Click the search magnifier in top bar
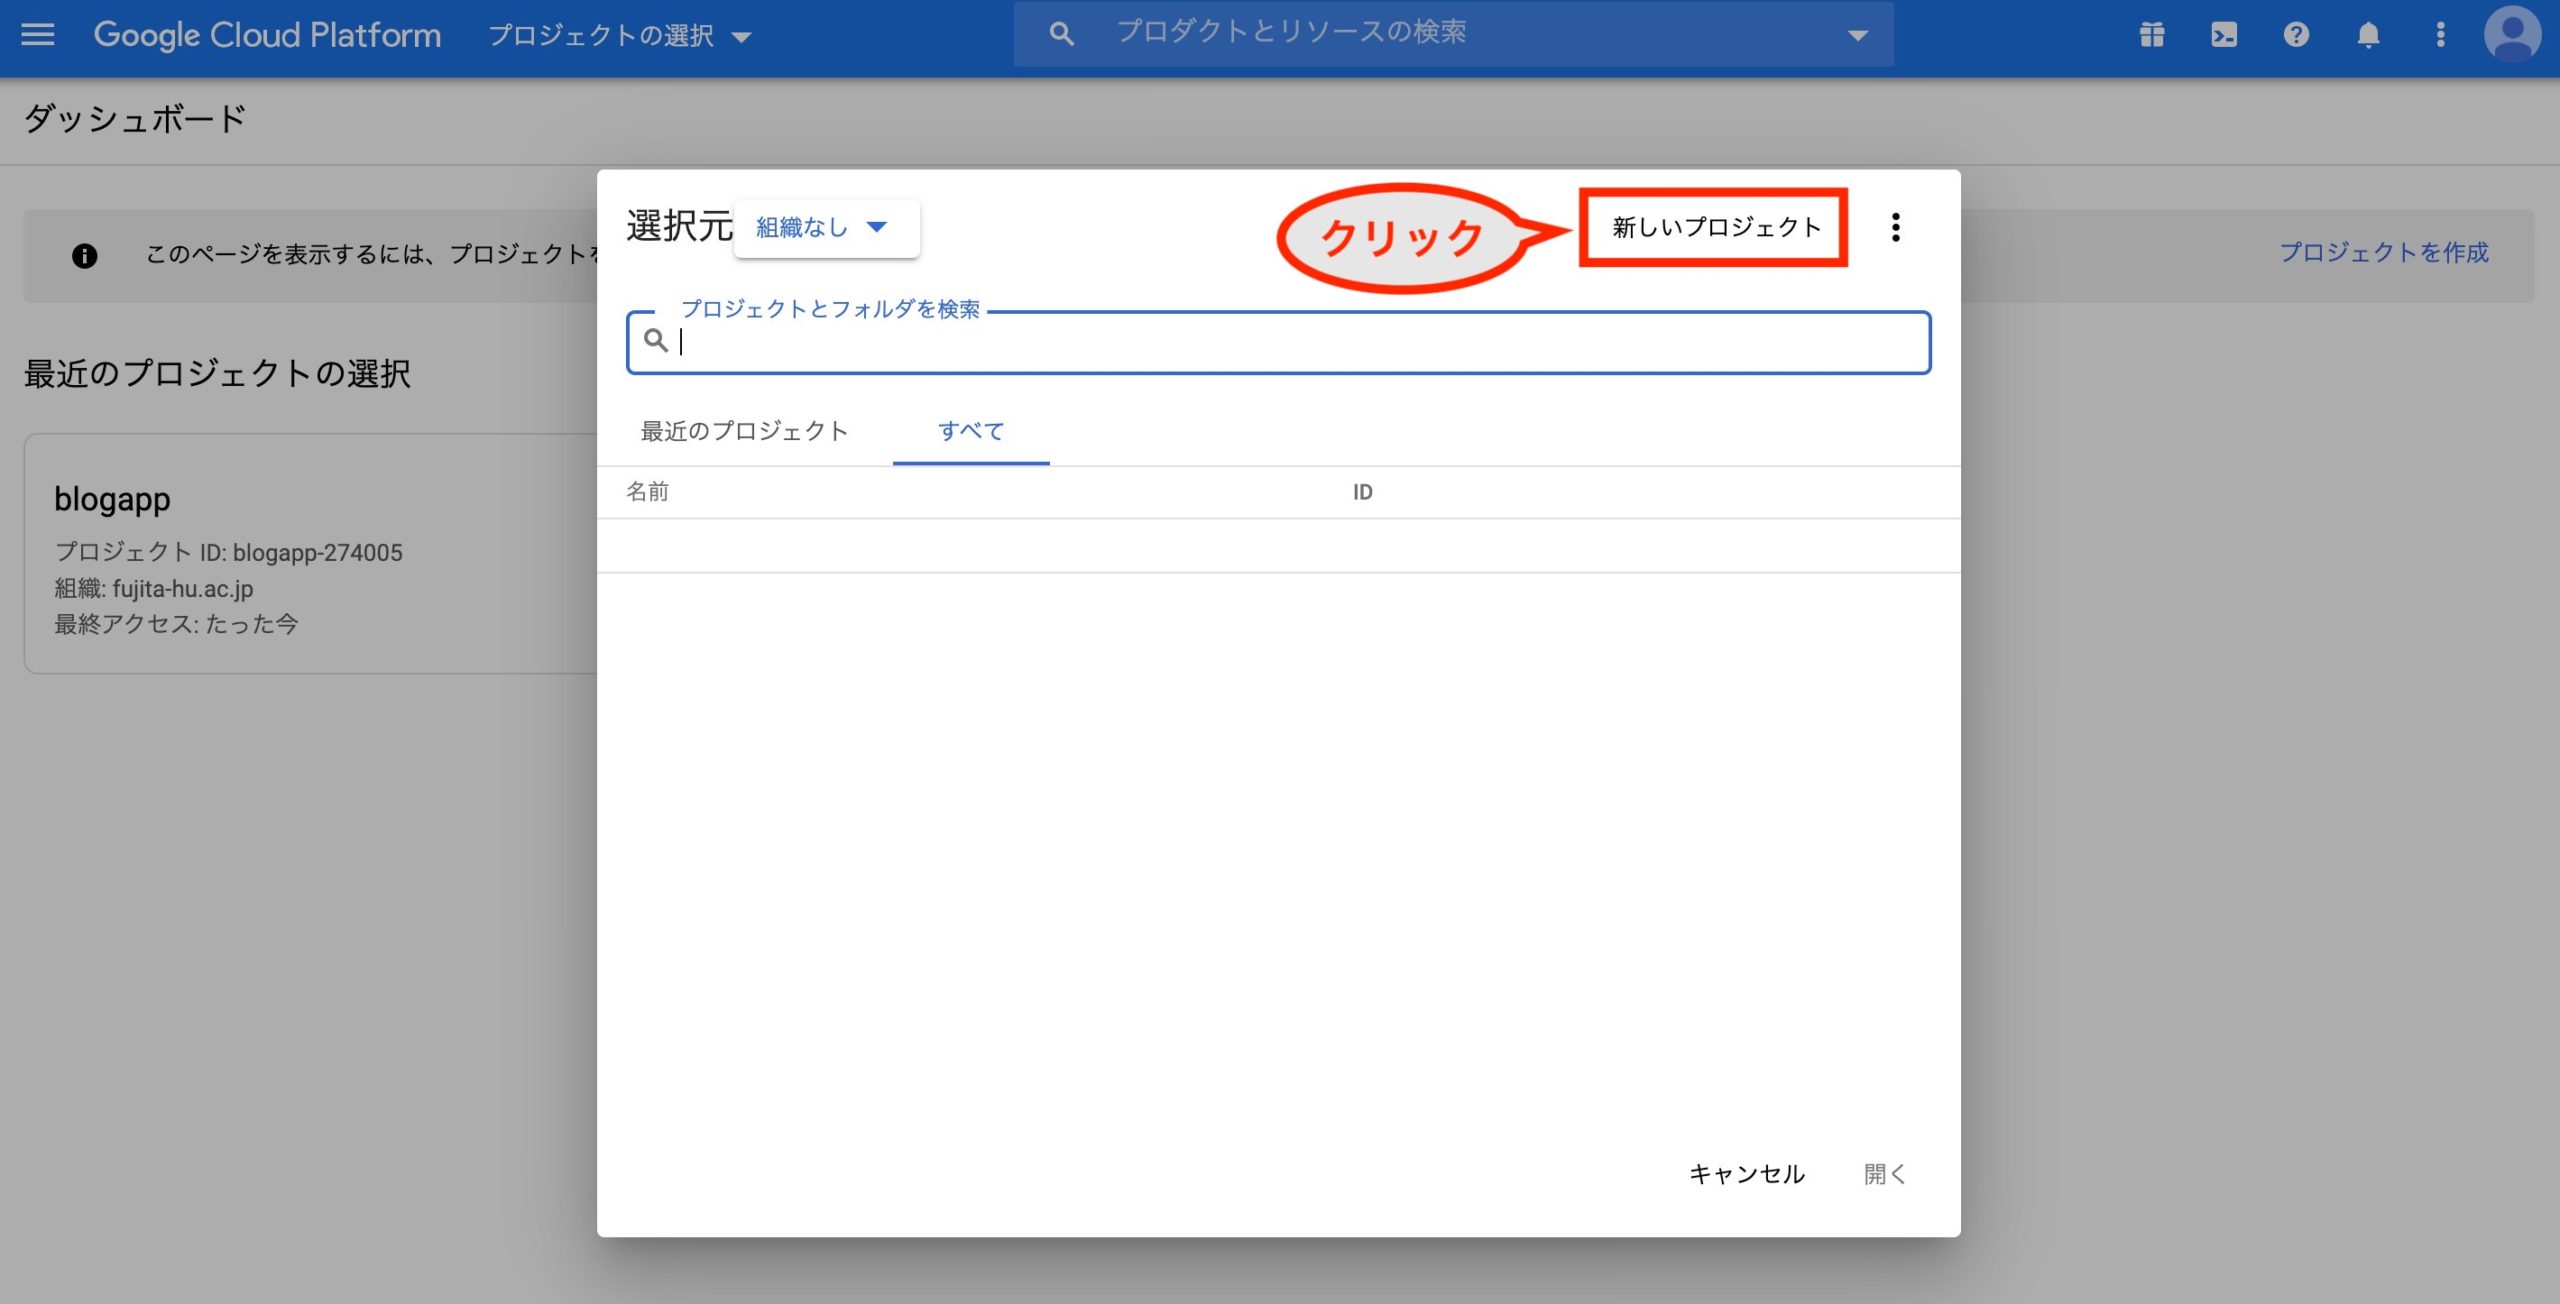This screenshot has width=2560, height=1304. click(x=1061, y=34)
